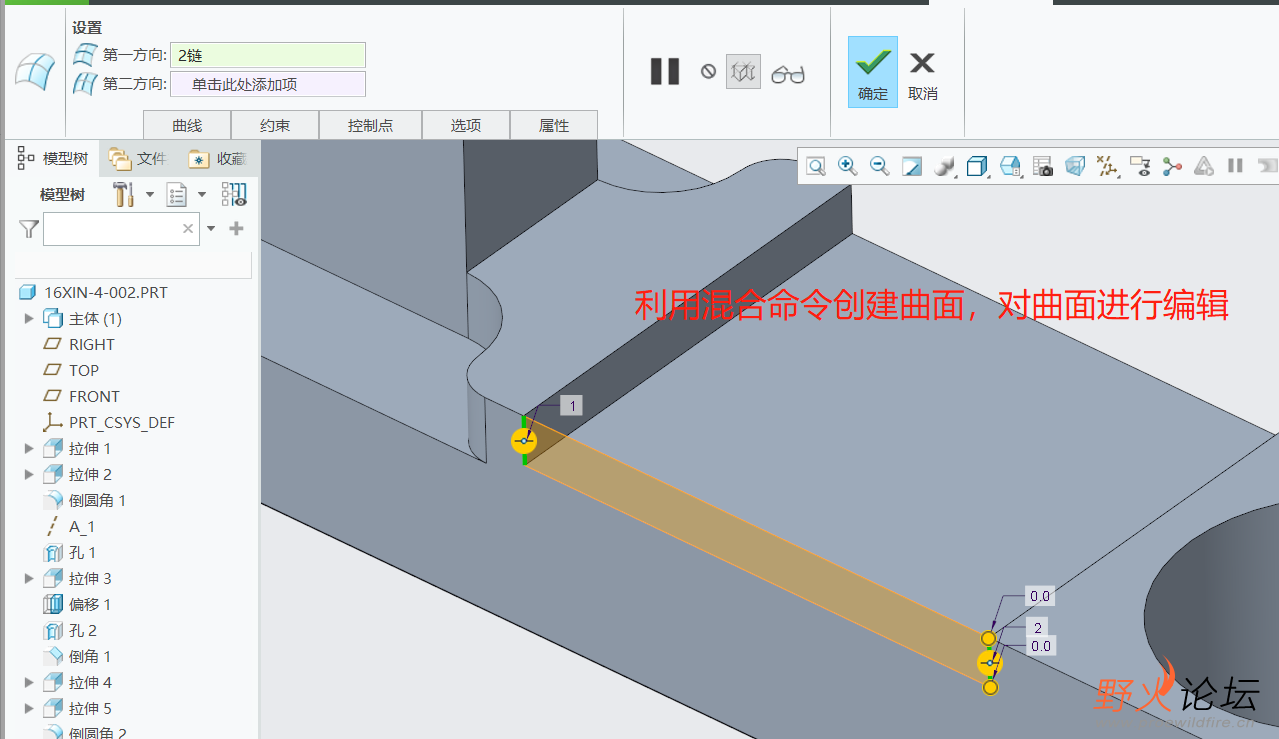Click the 第二方向 field 单击此处添加项
Image resolution: width=1279 pixels, height=739 pixels.
(268, 84)
